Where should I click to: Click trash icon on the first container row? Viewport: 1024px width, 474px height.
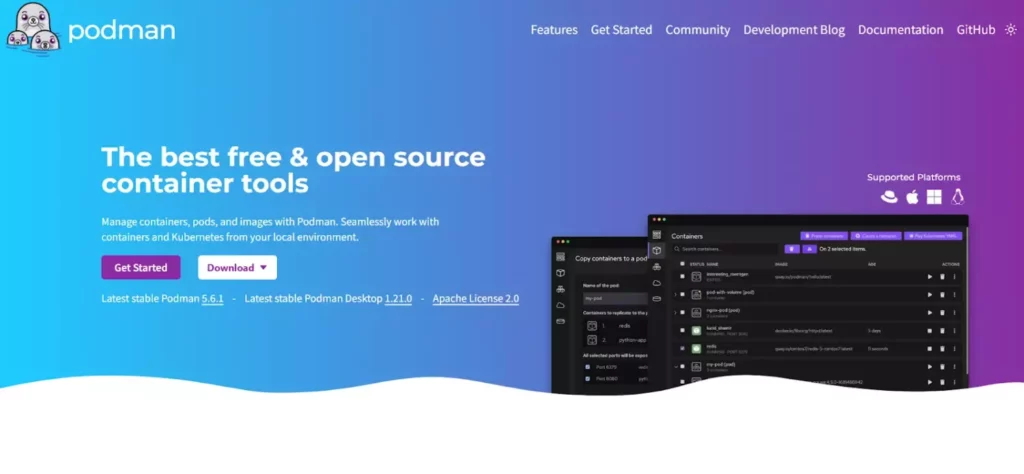click(x=941, y=276)
